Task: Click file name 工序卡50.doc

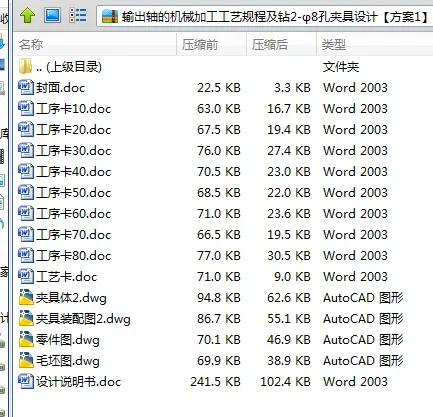Action: tap(74, 193)
